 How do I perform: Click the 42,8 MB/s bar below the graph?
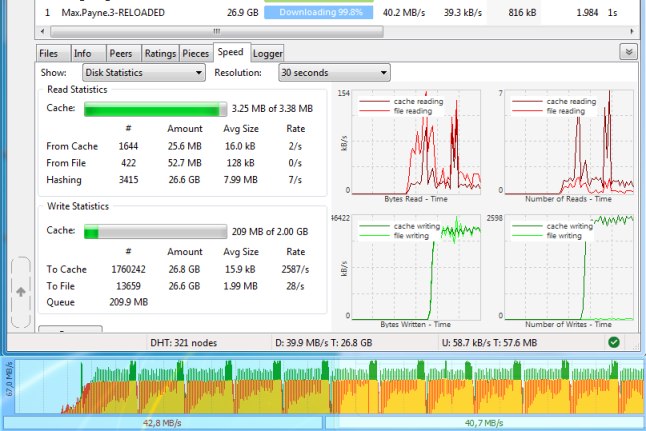[x=163, y=423]
